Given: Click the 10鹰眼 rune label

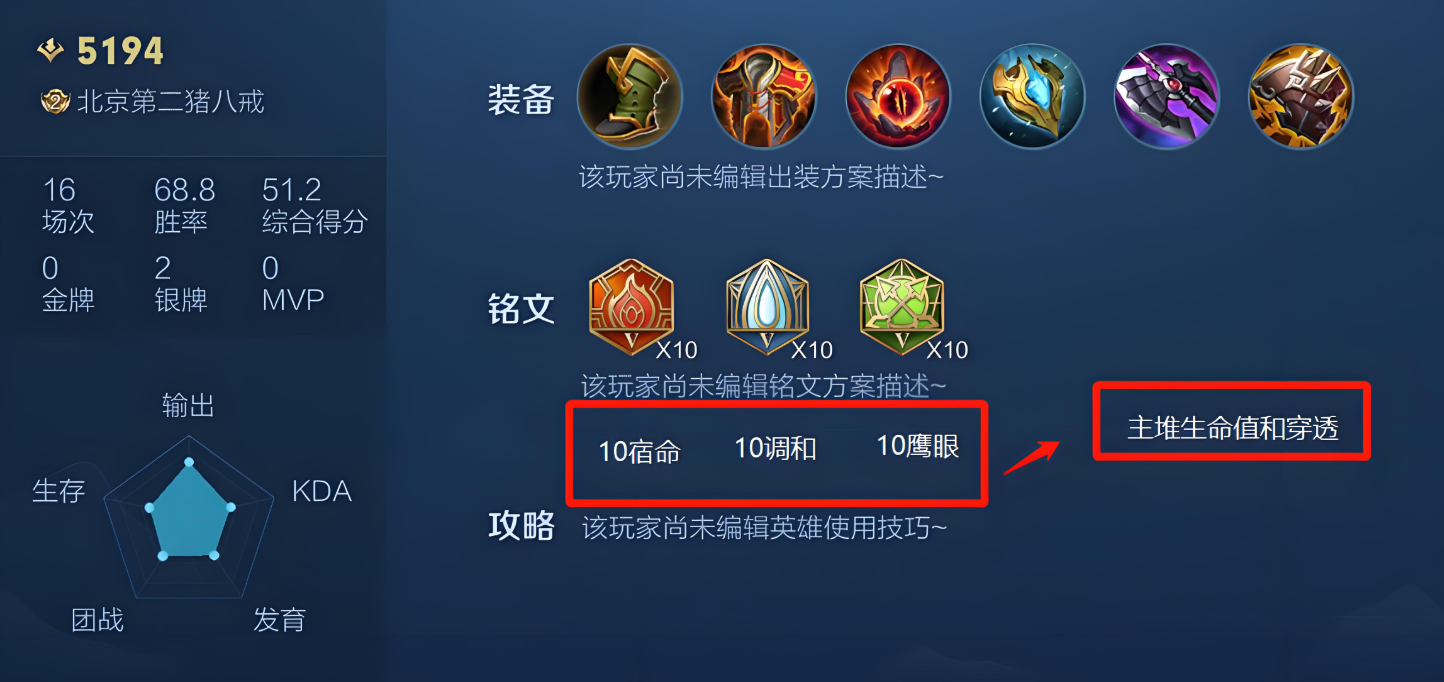Looking at the screenshot, I should (918, 446).
